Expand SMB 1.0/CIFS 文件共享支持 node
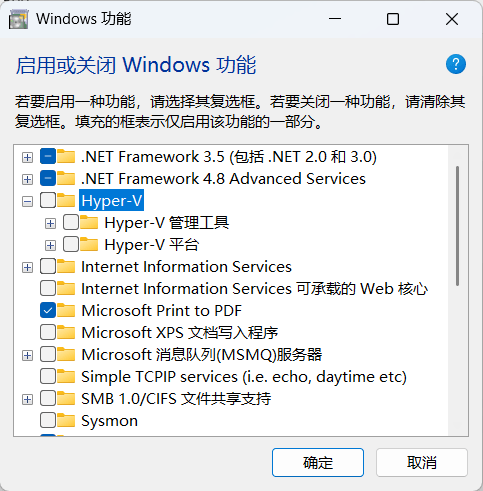The image size is (483, 491). [x=27, y=399]
